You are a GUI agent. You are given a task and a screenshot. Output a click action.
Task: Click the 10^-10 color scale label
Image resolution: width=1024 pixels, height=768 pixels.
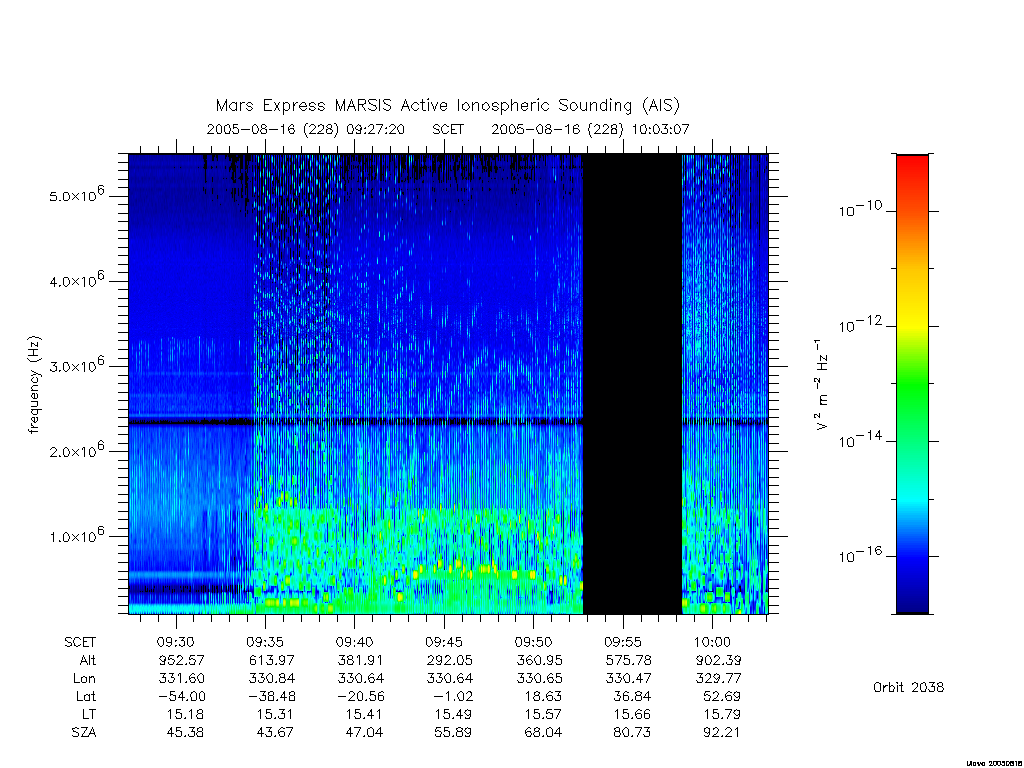pyautogui.click(x=860, y=209)
